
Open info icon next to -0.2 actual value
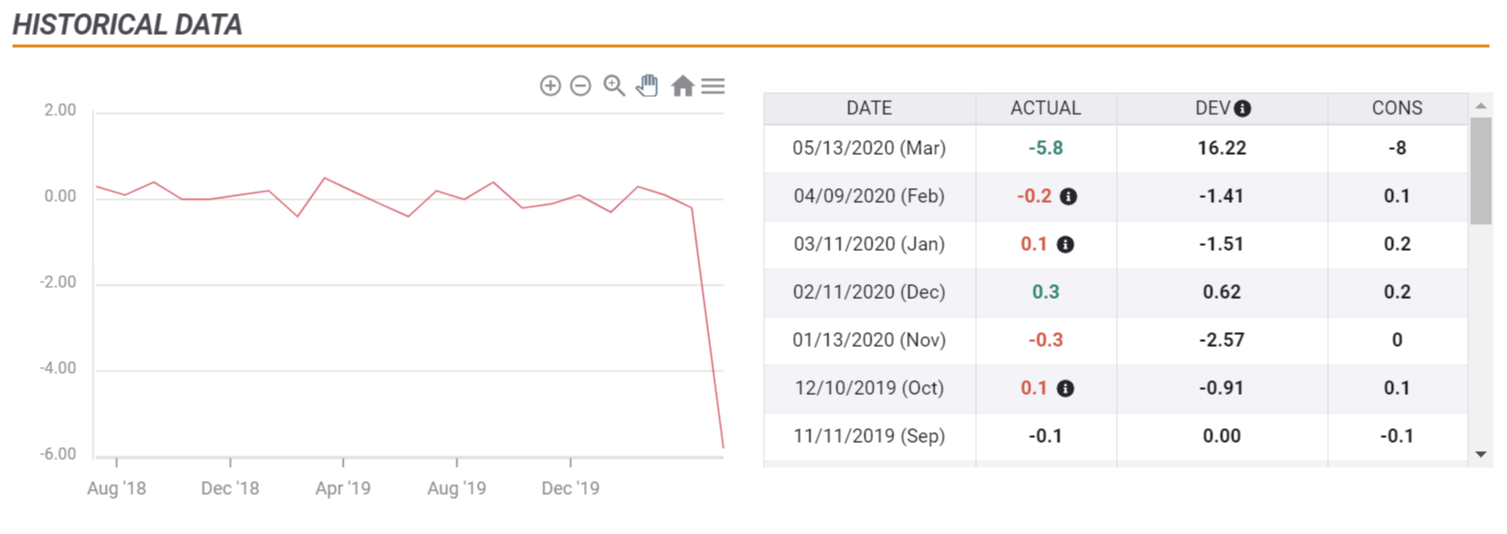click(1068, 196)
